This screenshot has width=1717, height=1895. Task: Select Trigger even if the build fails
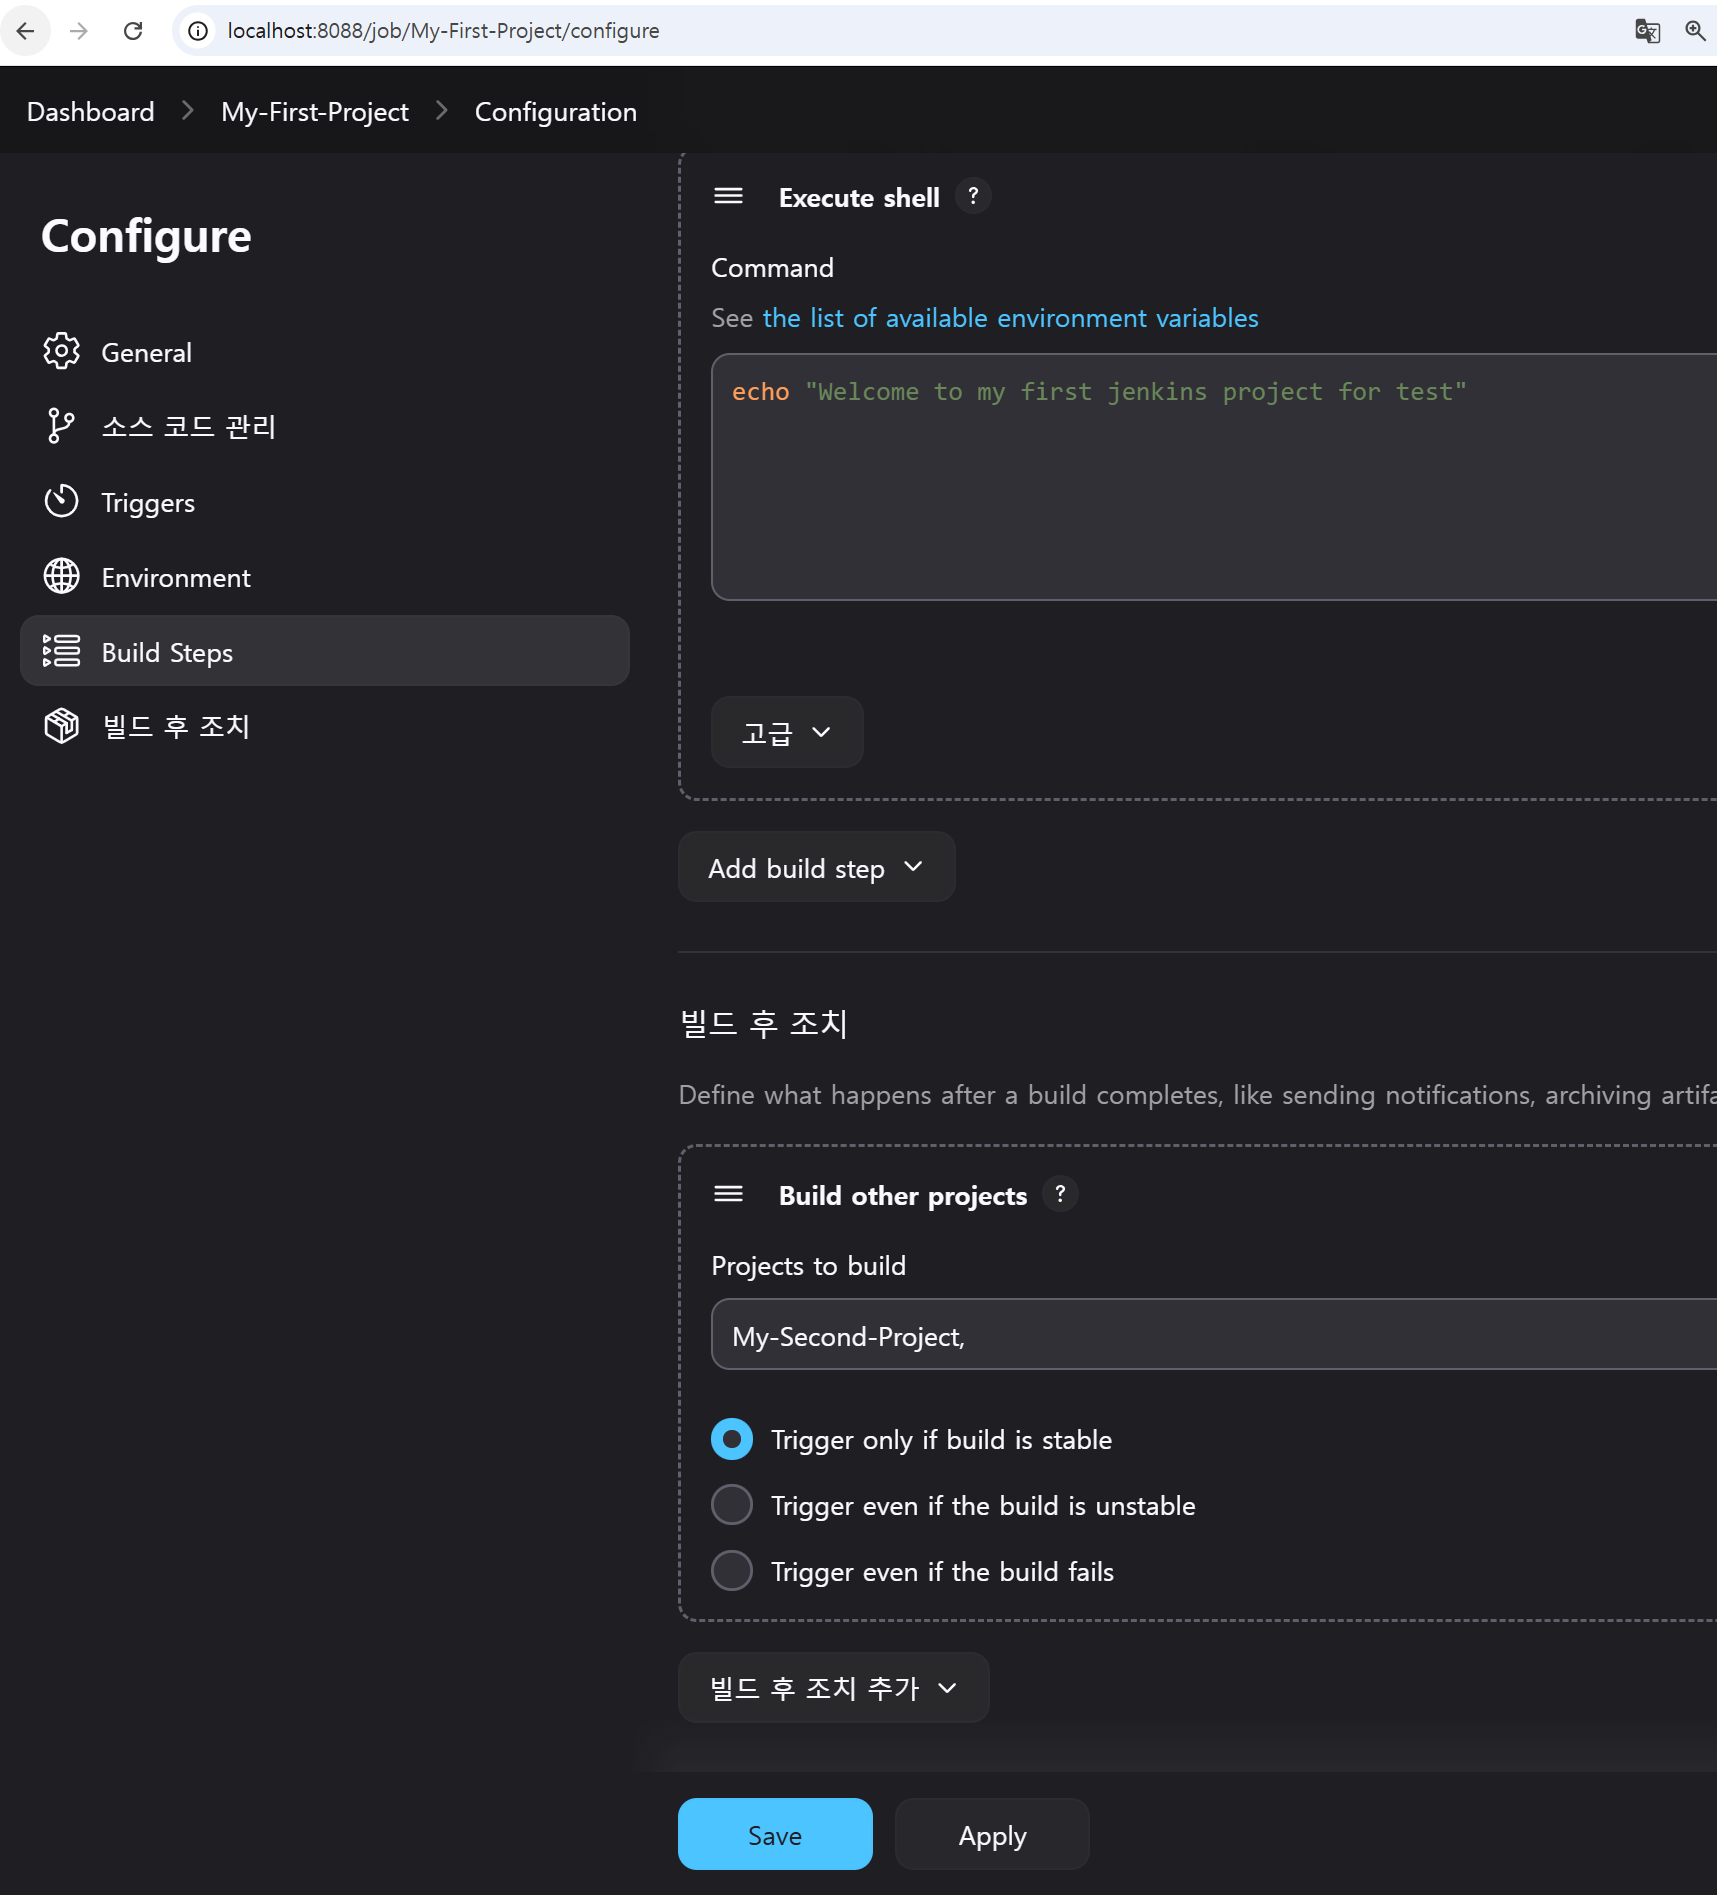[732, 1571]
